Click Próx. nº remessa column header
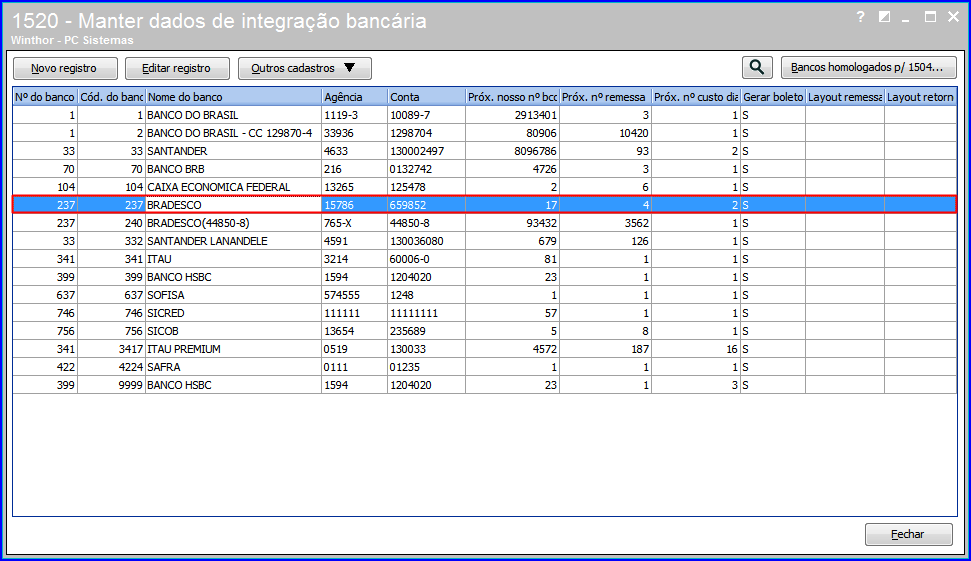Image resolution: width=971 pixels, height=561 pixels. click(605, 97)
